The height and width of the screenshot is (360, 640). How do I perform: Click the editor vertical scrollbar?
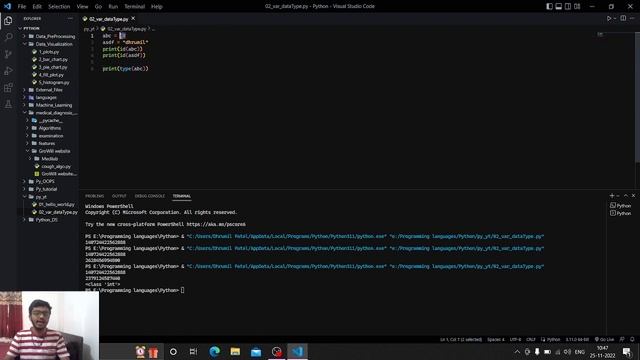pos(638,98)
